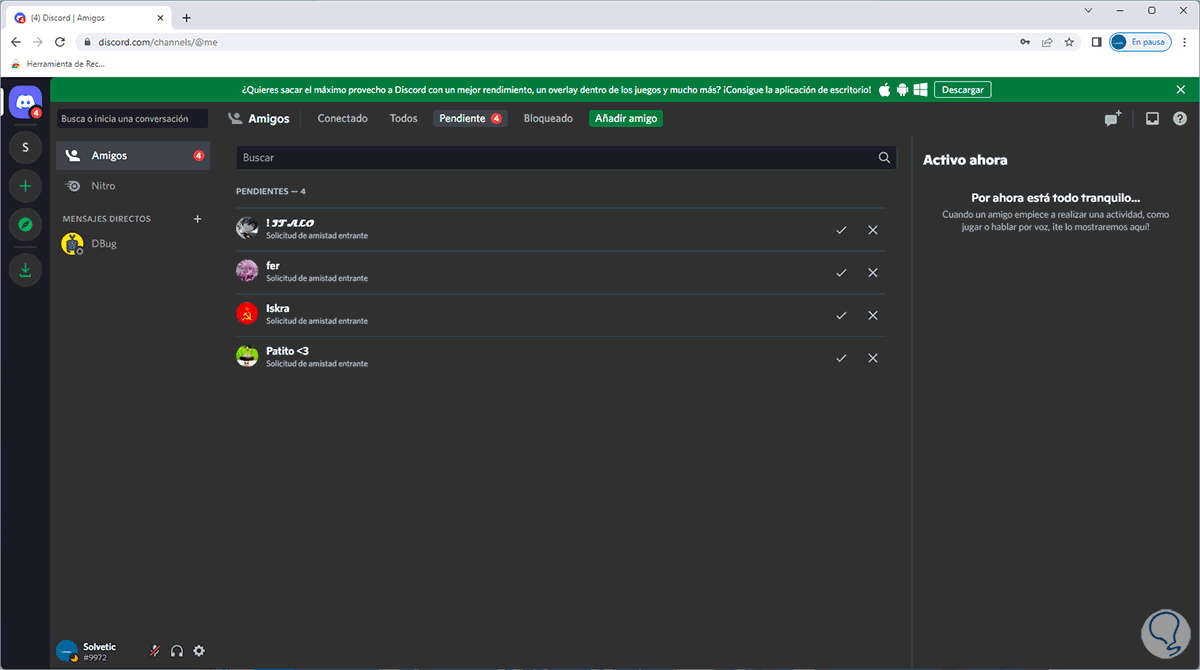
Task: Decline friend request from Iskra
Action: [x=873, y=315]
